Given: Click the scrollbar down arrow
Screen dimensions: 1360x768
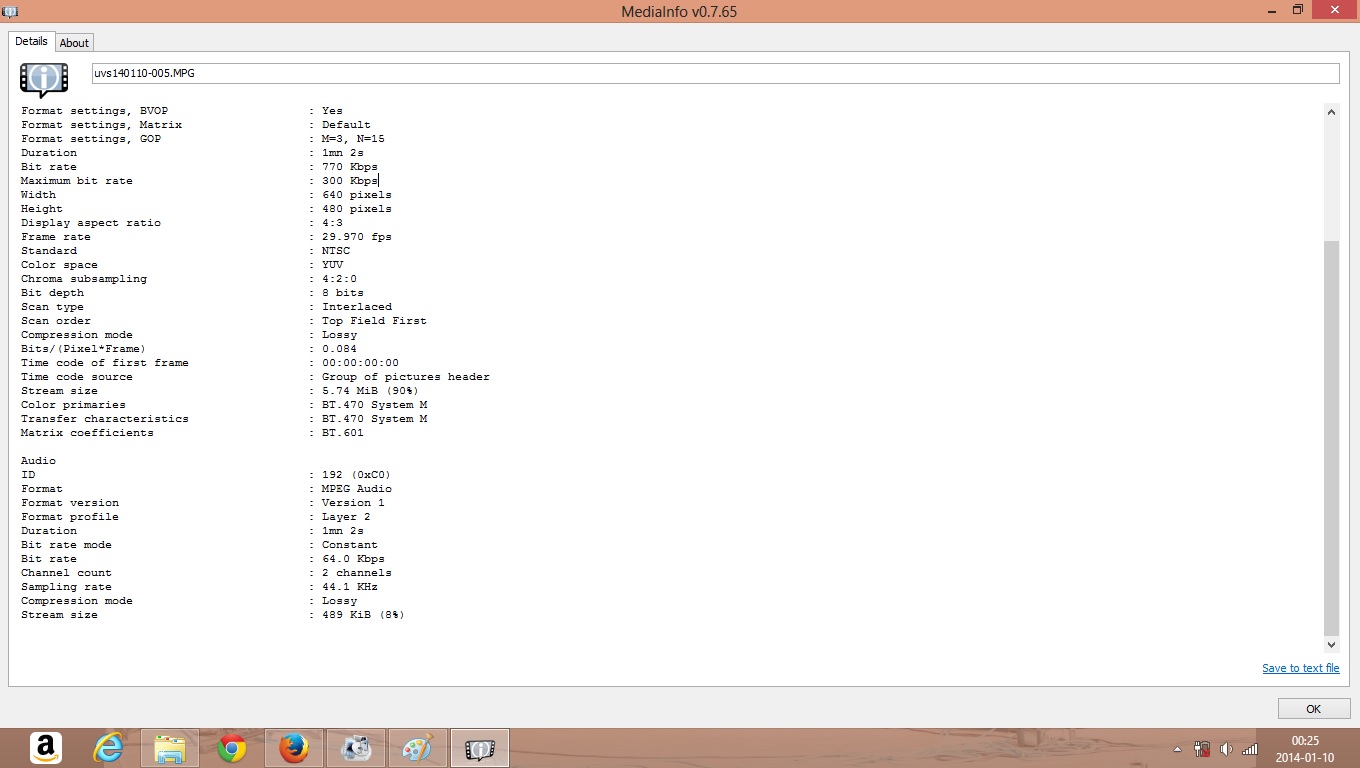Looking at the screenshot, I should (x=1331, y=645).
